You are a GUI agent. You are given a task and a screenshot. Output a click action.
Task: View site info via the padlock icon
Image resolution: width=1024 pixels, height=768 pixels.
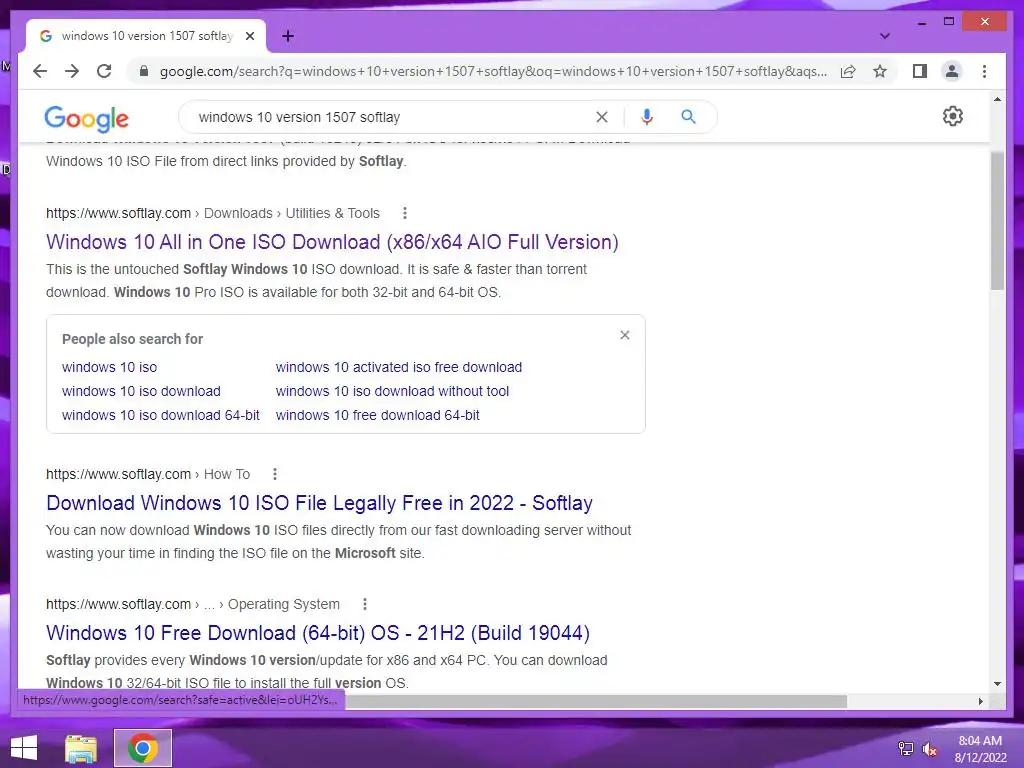pyautogui.click(x=144, y=71)
